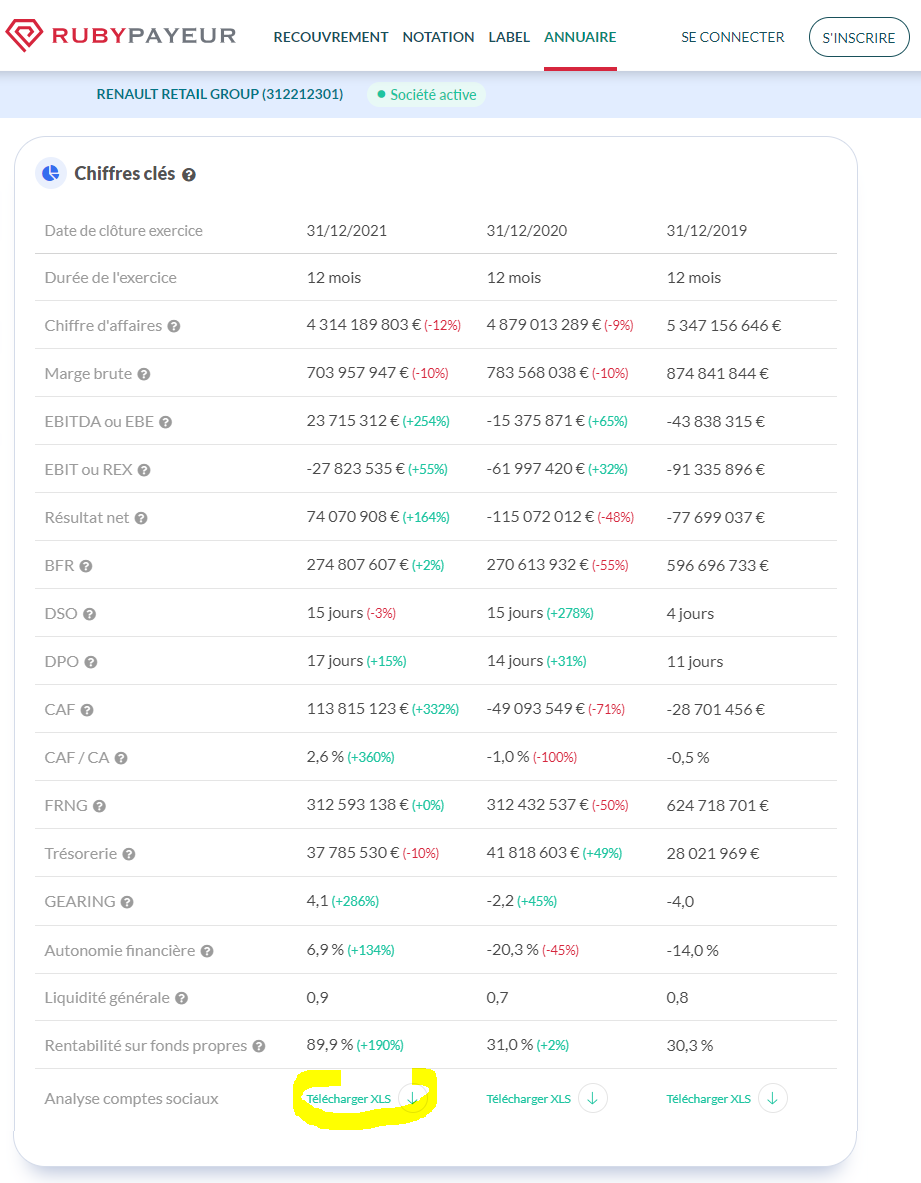This screenshot has height=1183, width=921.
Task: Go to the ANNUAIRE section
Action: 580,37
